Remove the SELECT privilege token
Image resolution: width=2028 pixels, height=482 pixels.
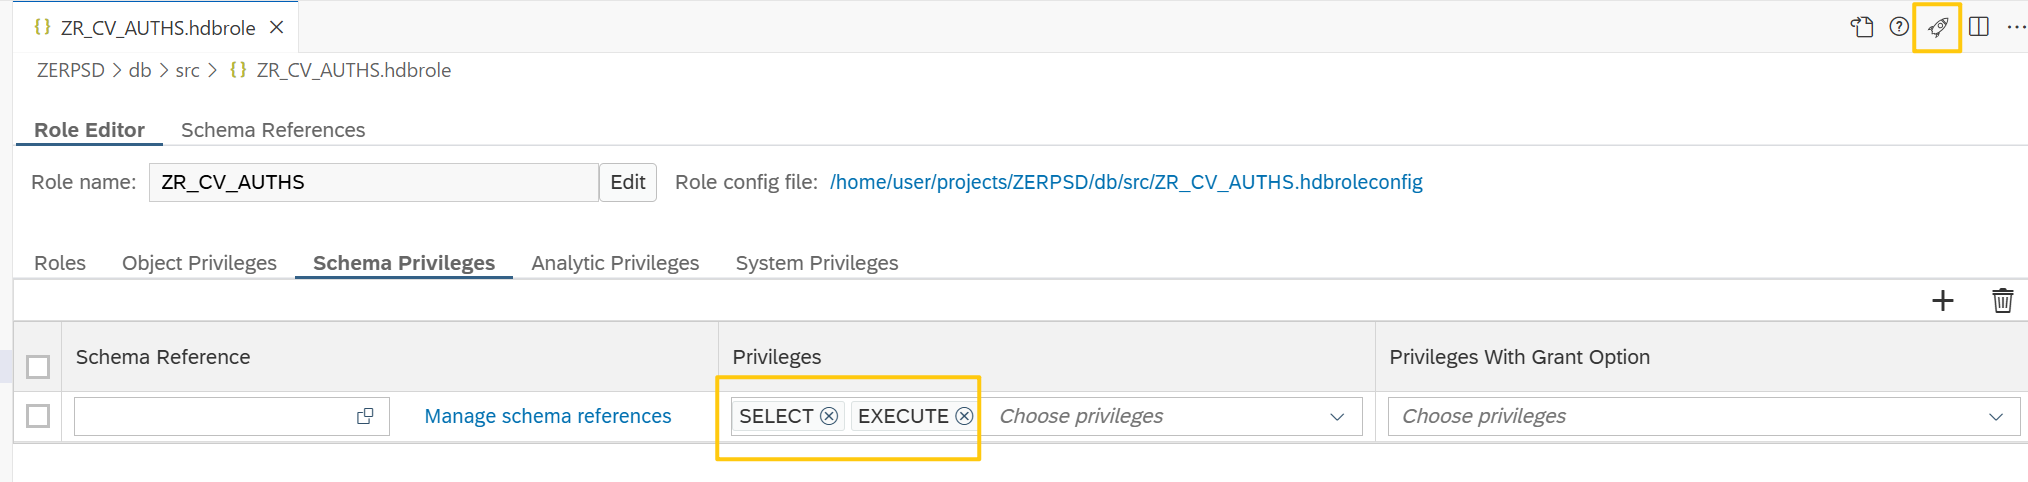pyautogui.click(x=829, y=416)
